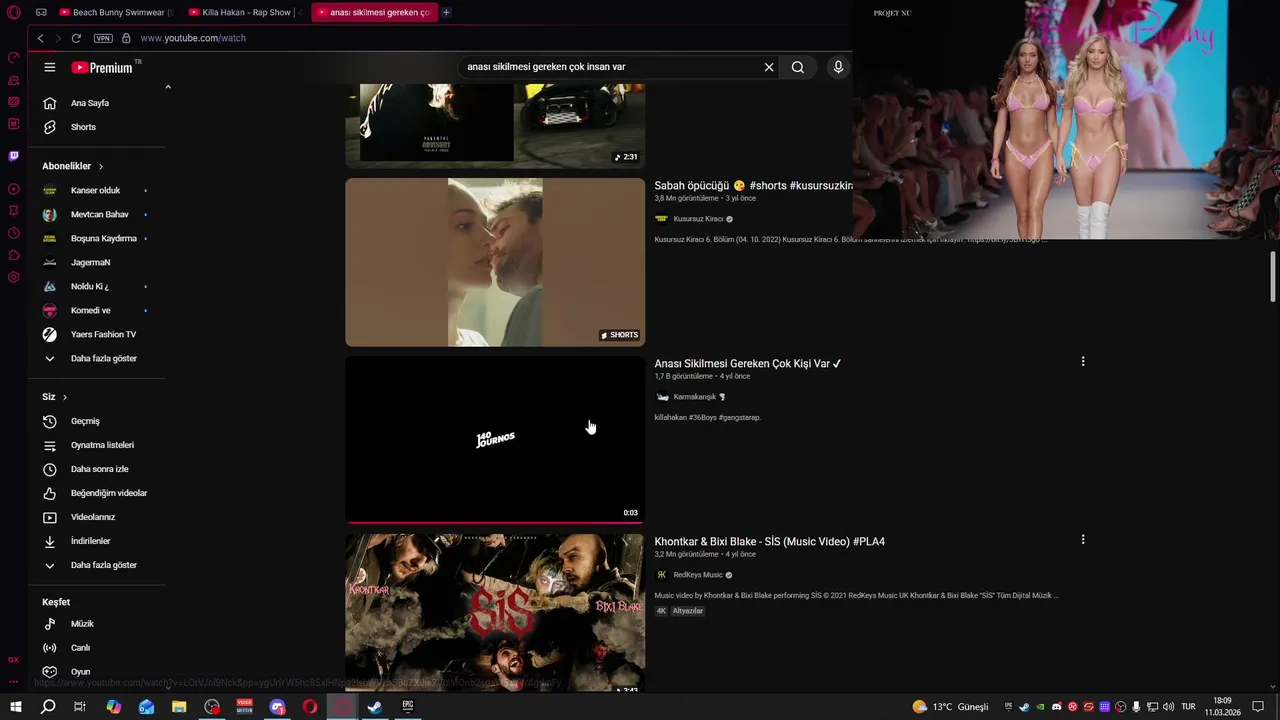1280x720 pixels.
Task: Open İndirilenler downloads
Action: [x=97, y=541]
